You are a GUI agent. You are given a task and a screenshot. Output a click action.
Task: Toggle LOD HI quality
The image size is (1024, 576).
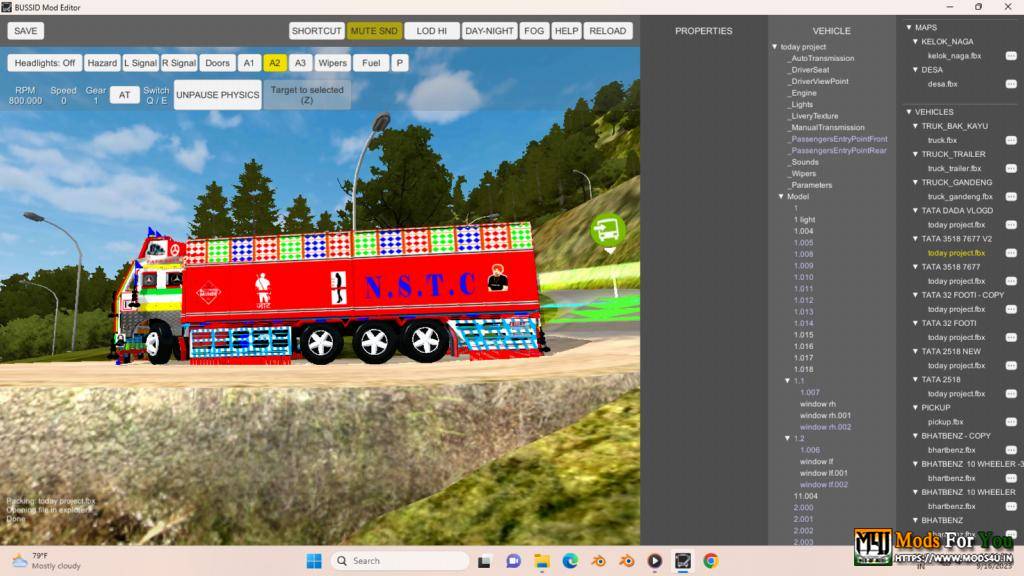[x=431, y=31]
